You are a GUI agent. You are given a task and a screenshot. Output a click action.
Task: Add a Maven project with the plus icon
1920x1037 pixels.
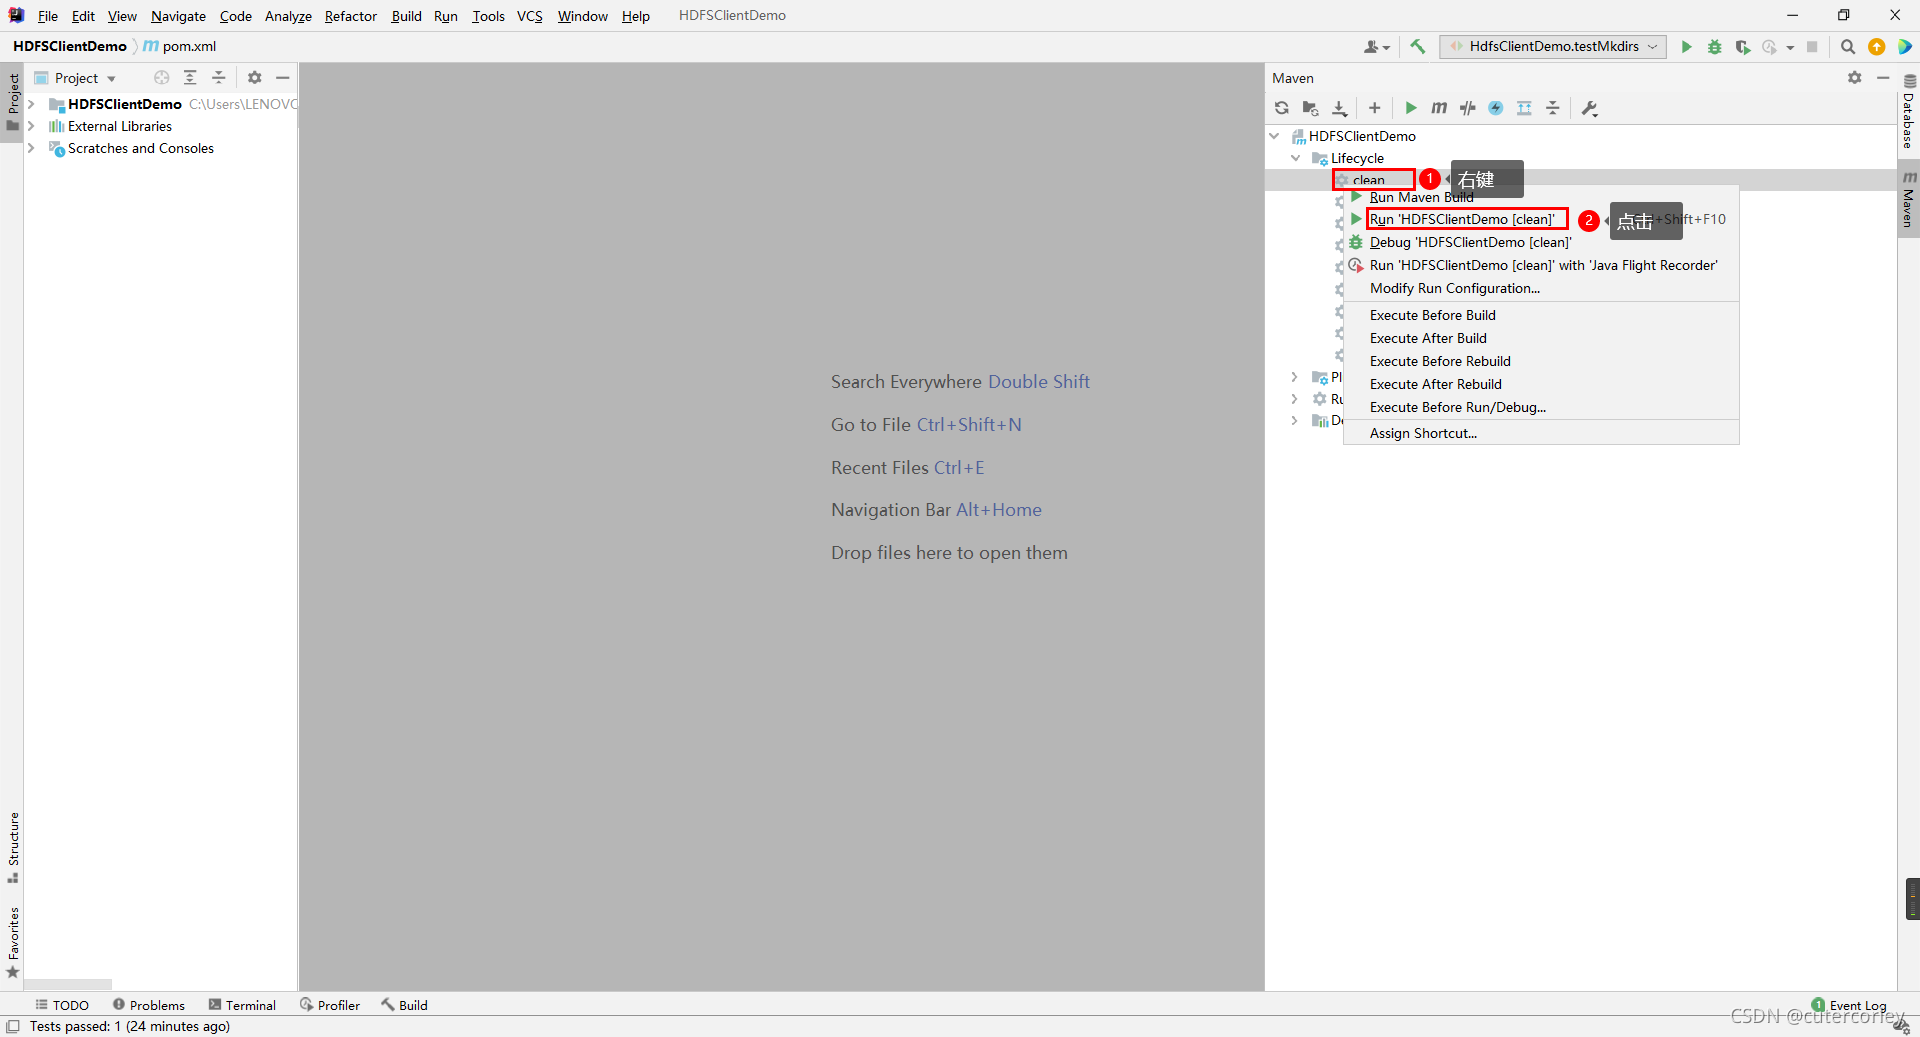click(1375, 108)
